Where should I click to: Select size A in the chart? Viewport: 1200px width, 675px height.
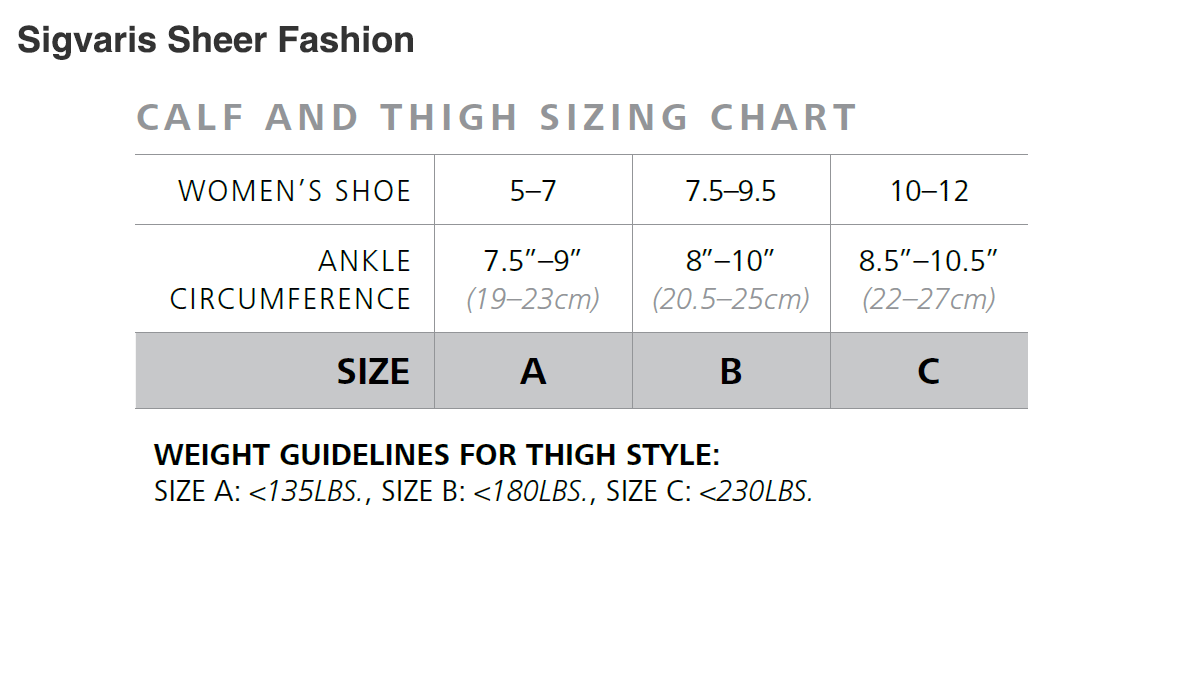533,372
